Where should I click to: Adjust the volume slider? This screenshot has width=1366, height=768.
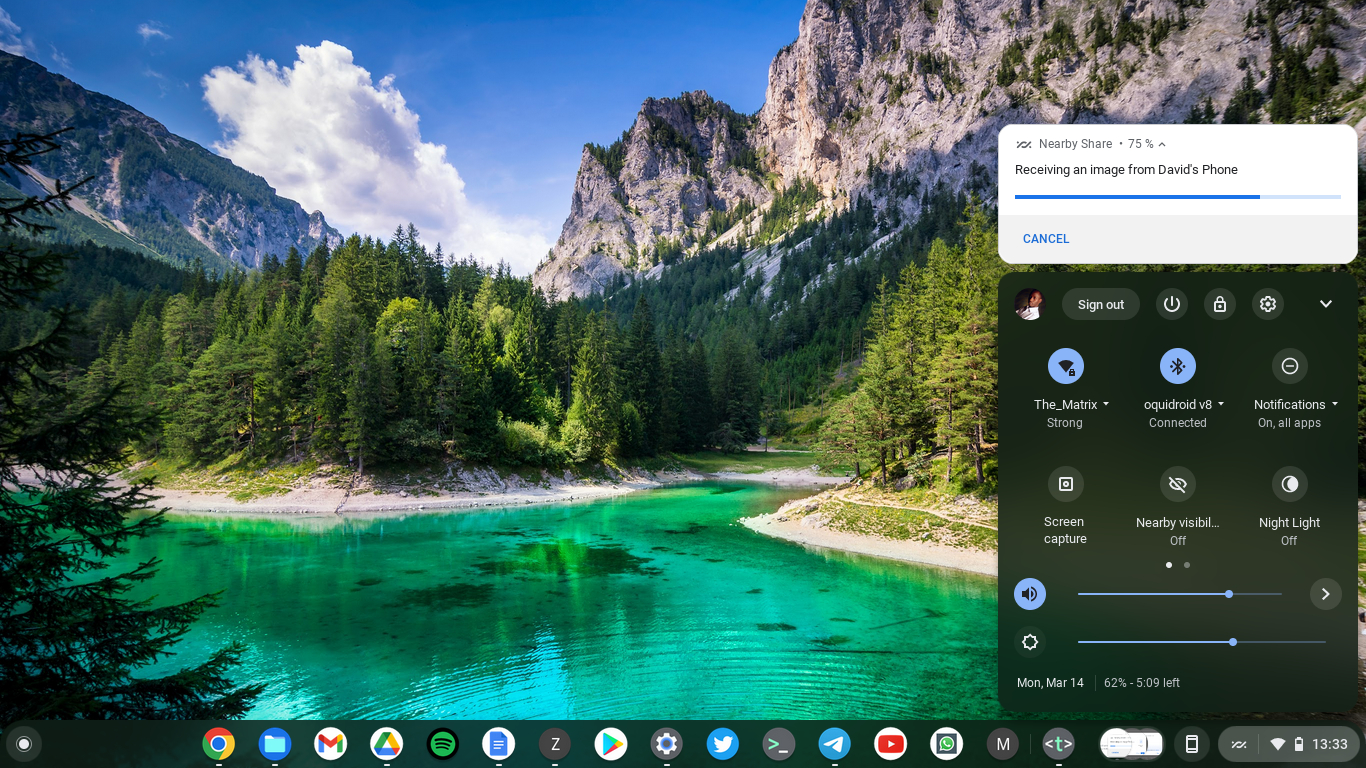pos(1229,594)
